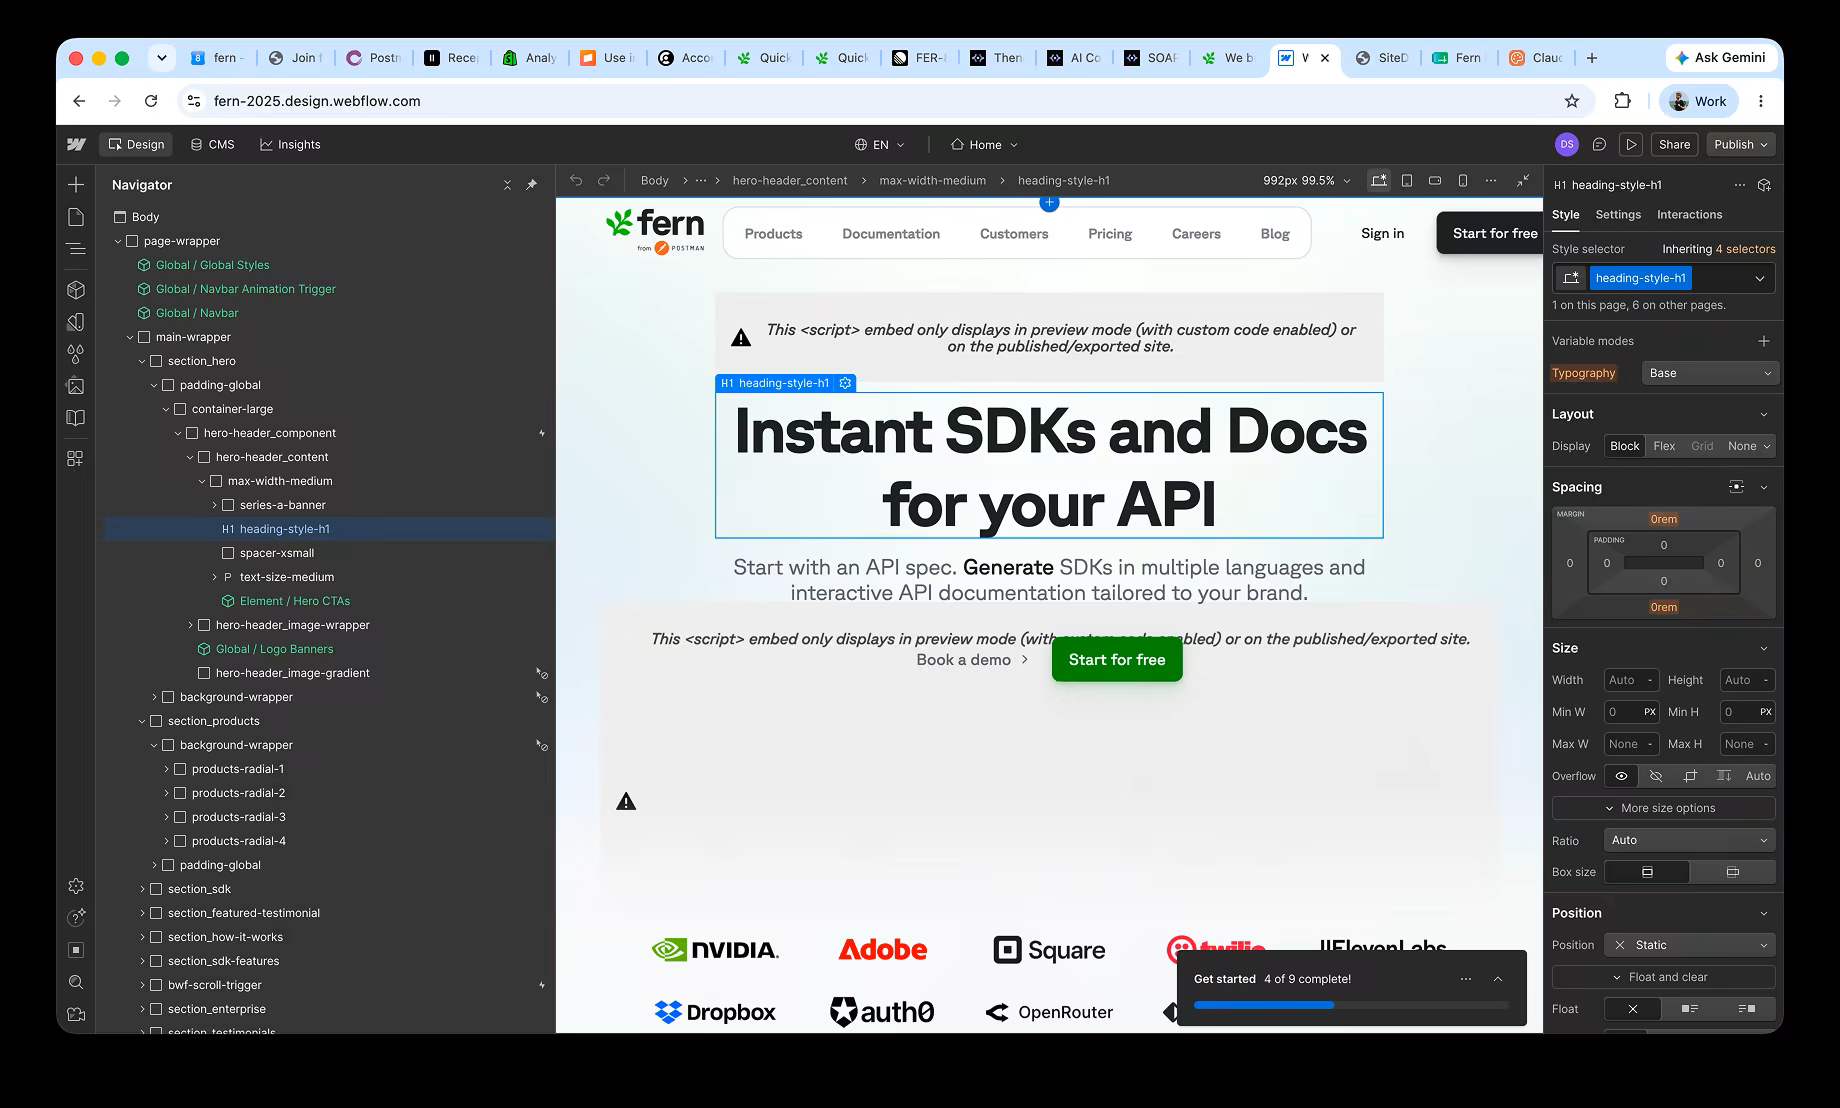Click the DS user avatar

click(x=1567, y=144)
